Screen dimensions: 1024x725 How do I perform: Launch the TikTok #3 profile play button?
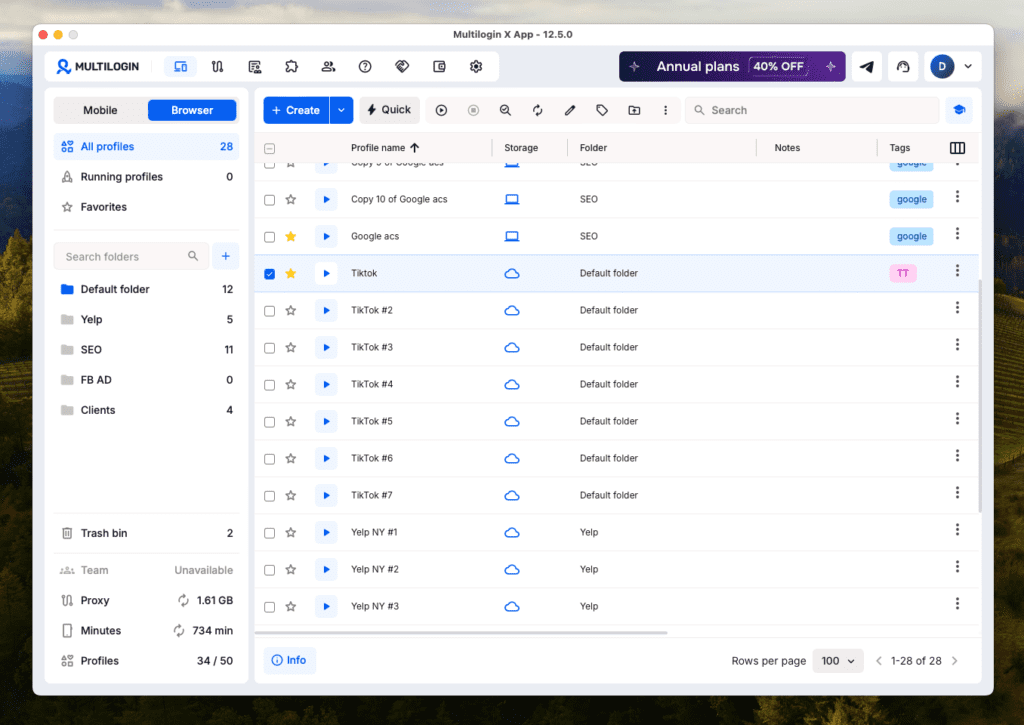(x=326, y=347)
